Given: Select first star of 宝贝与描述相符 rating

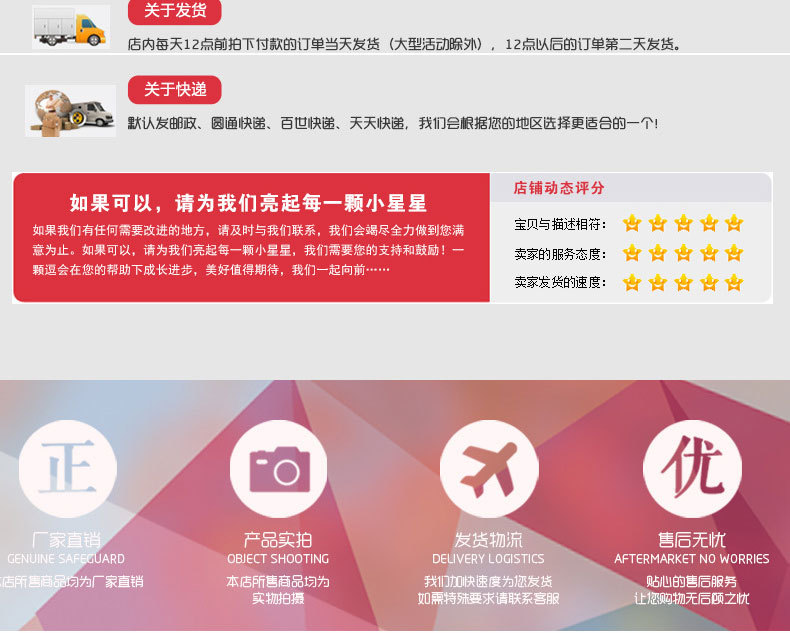Looking at the screenshot, I should click(632, 223).
